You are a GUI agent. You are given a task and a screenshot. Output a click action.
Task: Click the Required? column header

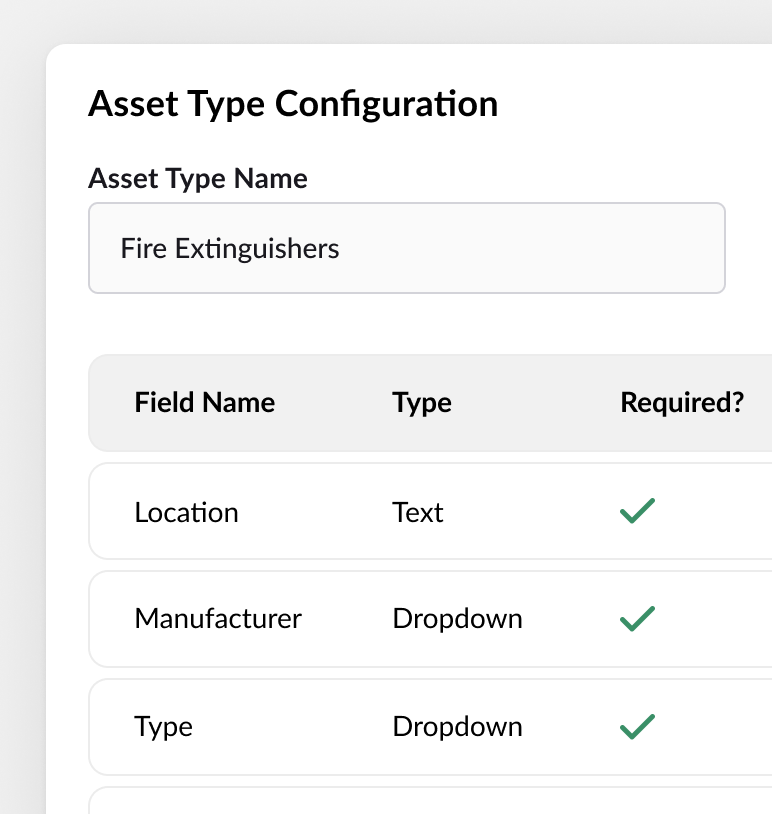(682, 403)
